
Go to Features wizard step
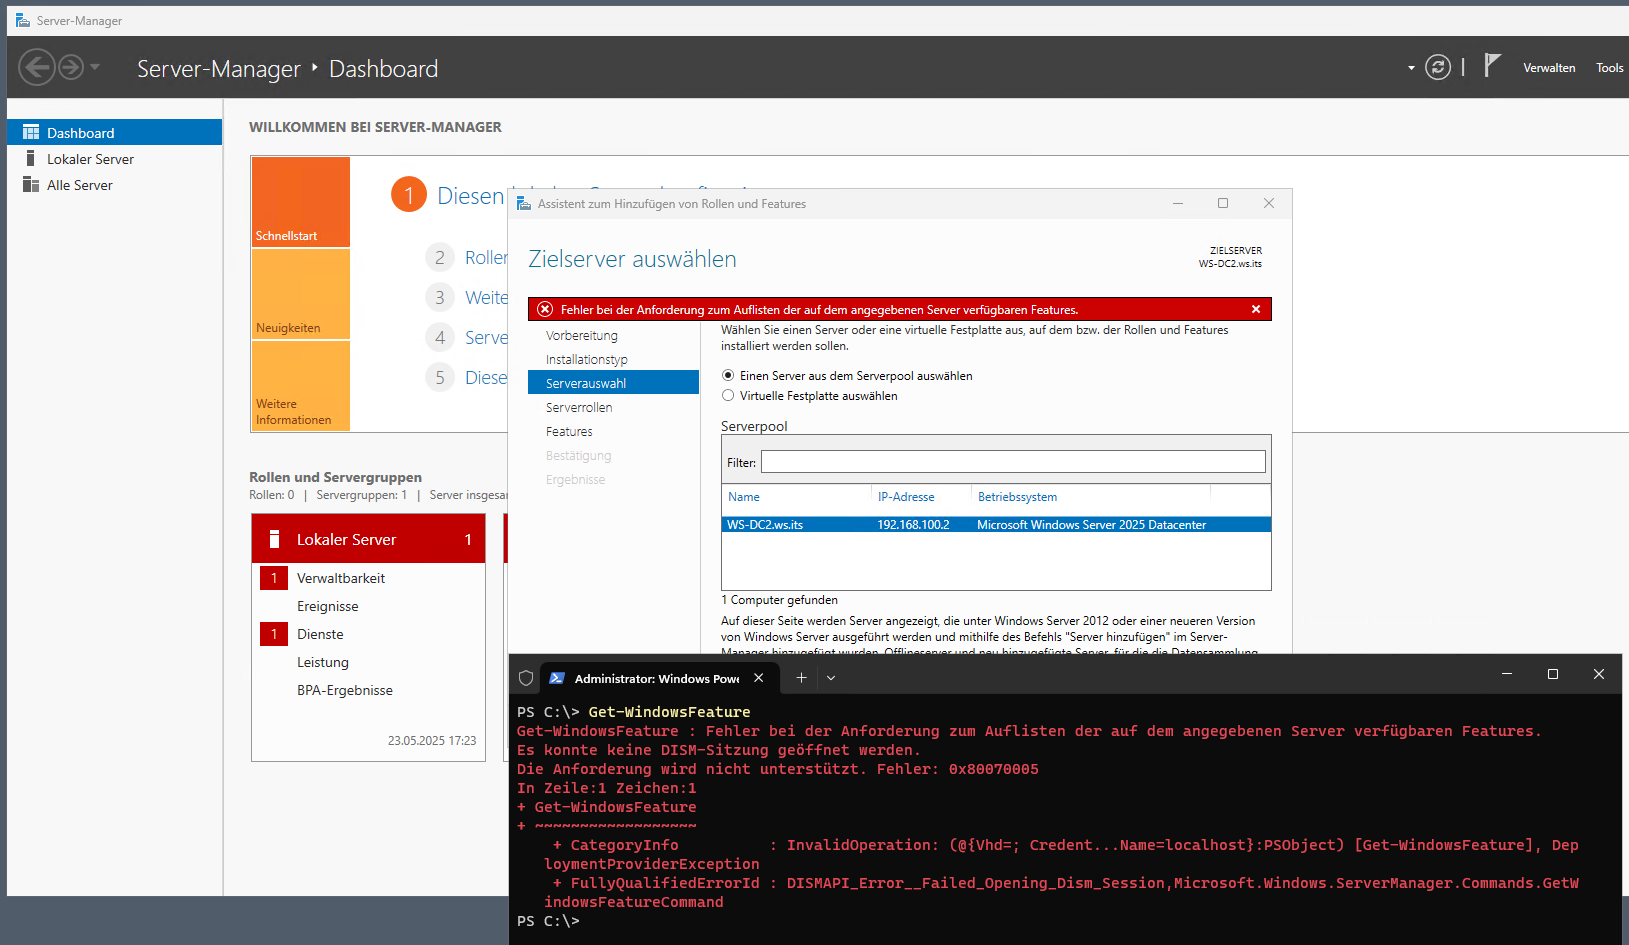point(569,432)
